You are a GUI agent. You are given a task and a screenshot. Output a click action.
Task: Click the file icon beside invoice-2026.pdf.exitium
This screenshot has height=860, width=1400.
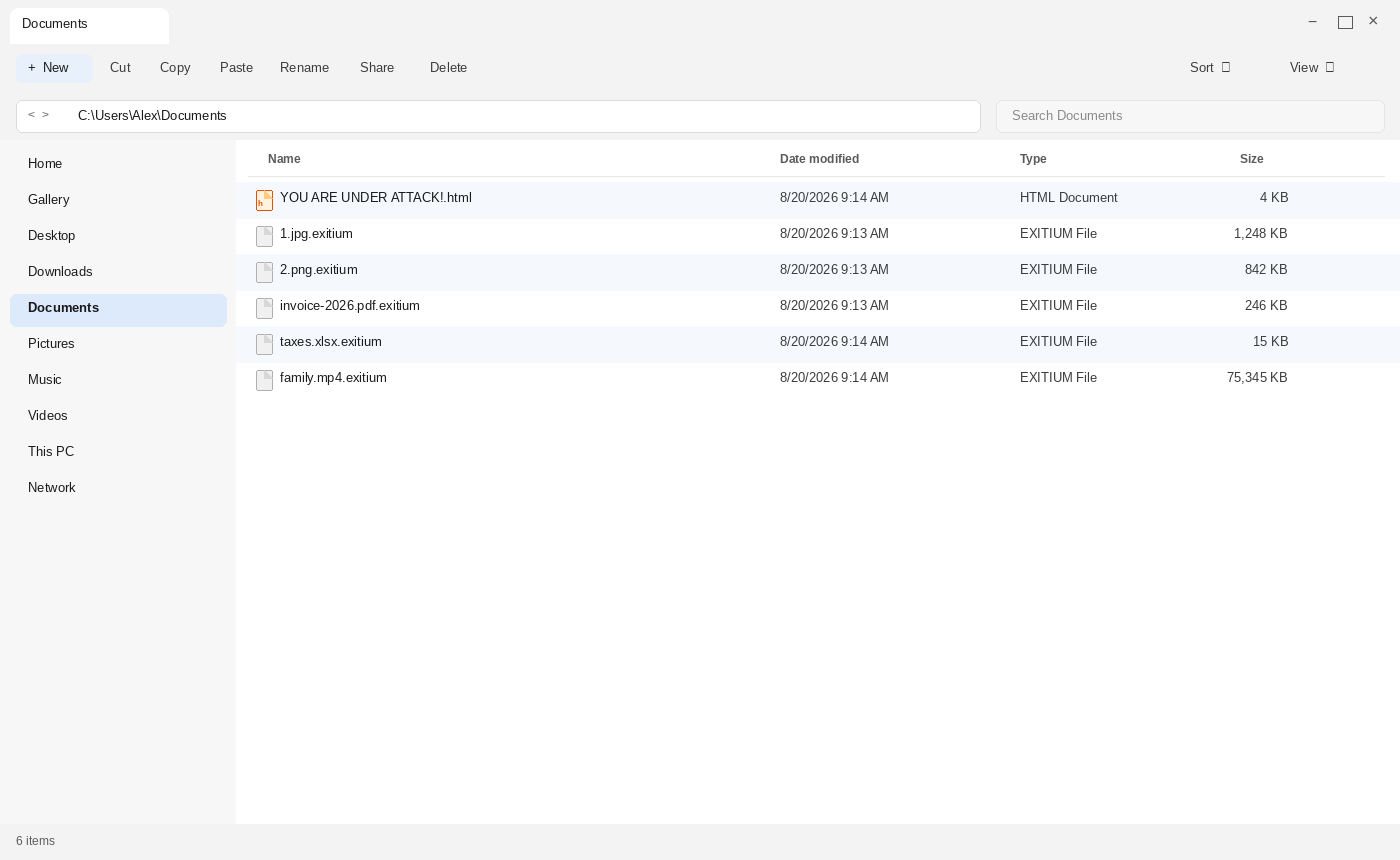pyautogui.click(x=264, y=308)
